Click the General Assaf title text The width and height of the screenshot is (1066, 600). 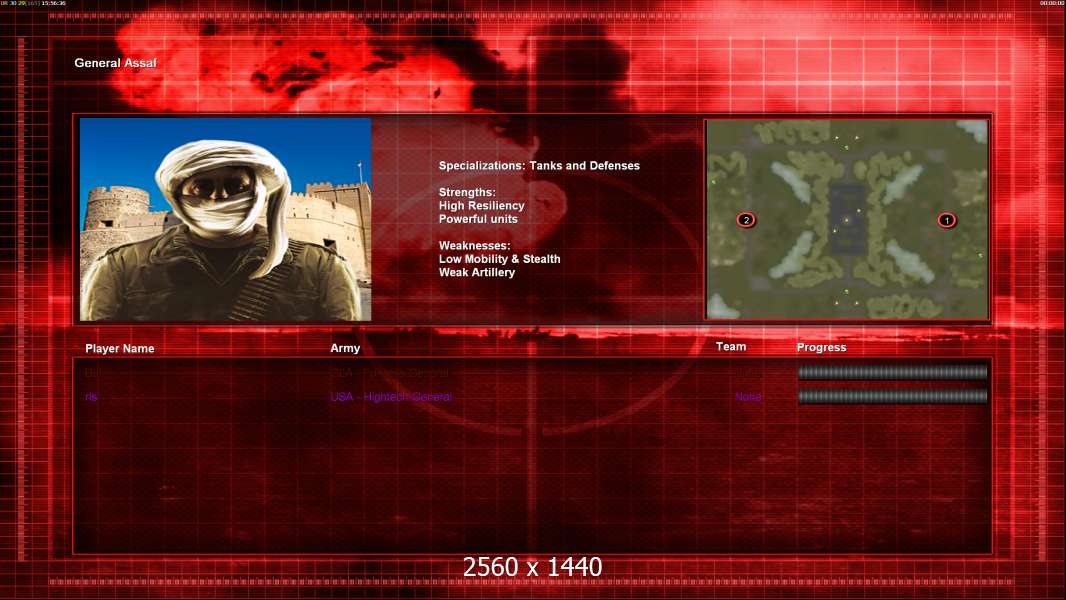tap(115, 63)
